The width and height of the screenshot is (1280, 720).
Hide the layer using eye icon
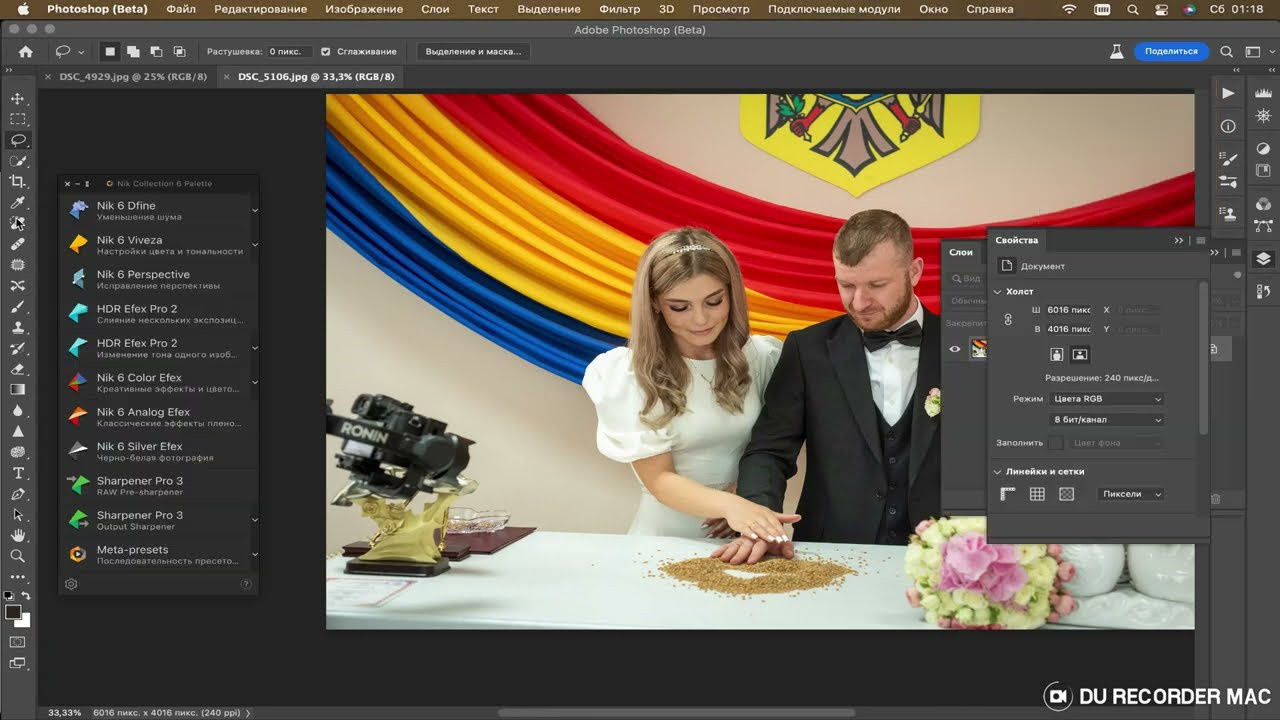coord(955,349)
